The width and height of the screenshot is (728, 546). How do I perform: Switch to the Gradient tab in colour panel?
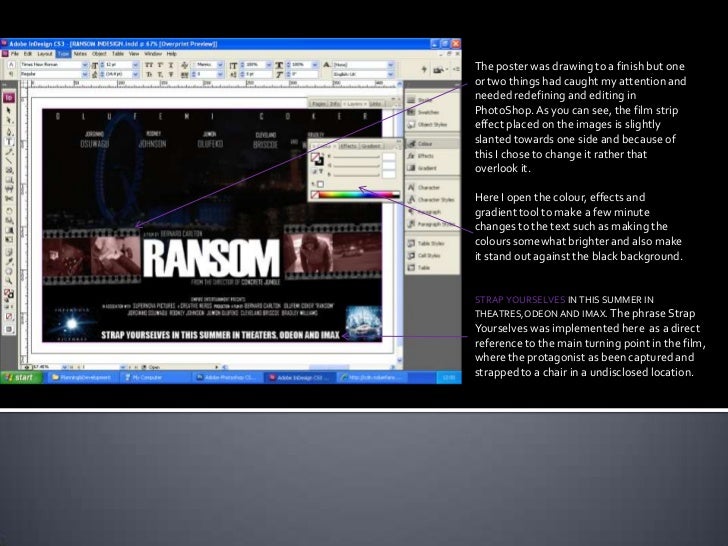tap(370, 146)
